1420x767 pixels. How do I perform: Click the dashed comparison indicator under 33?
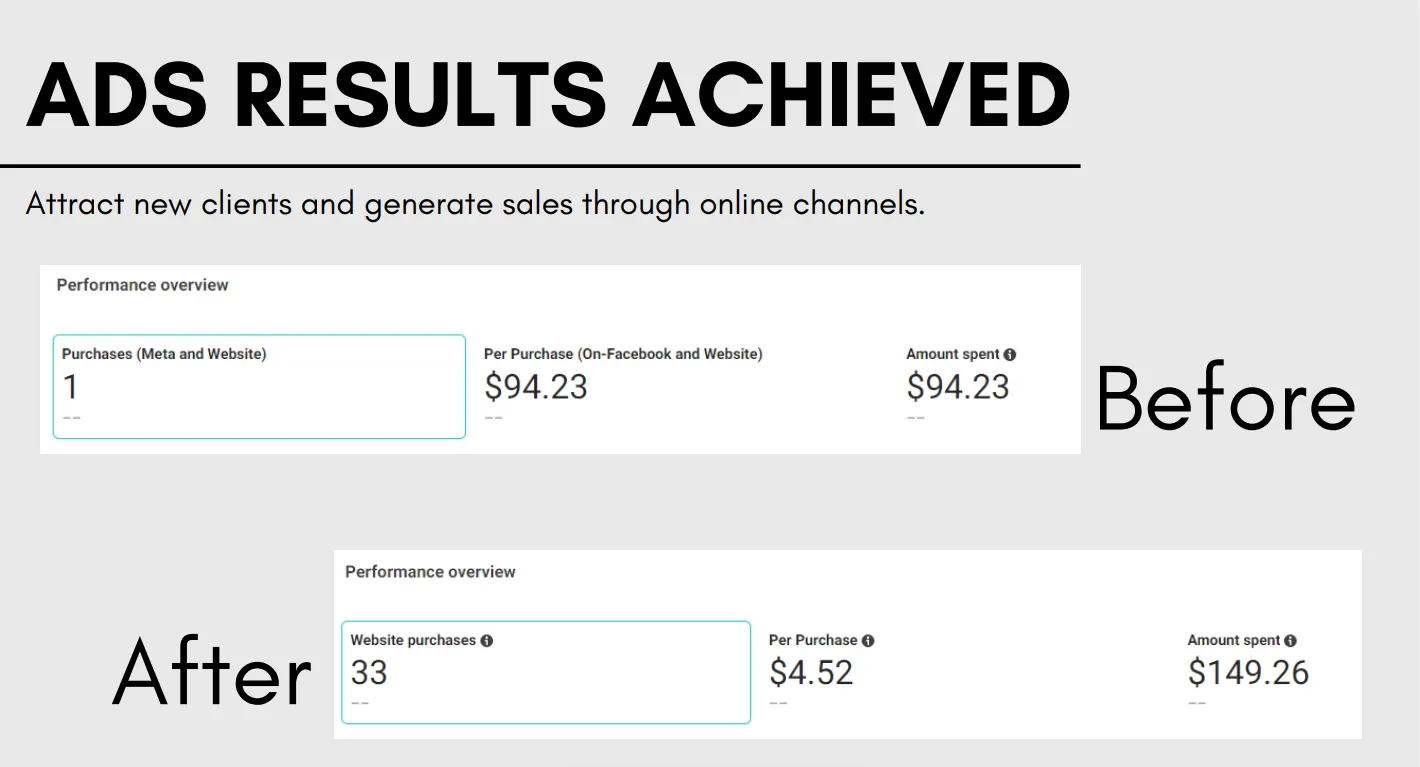pyautogui.click(x=360, y=703)
